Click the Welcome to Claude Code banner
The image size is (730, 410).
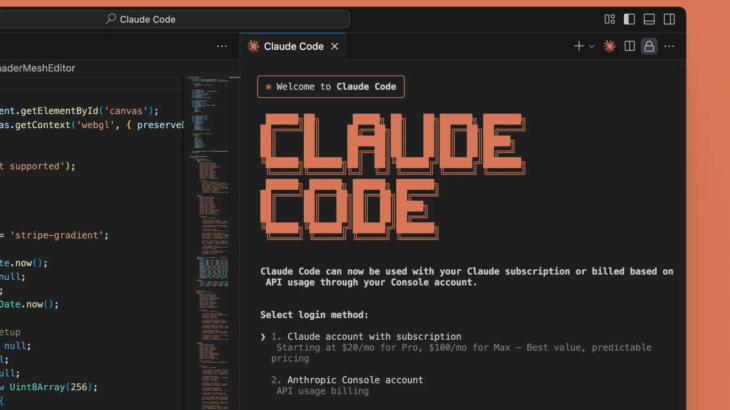(331, 87)
